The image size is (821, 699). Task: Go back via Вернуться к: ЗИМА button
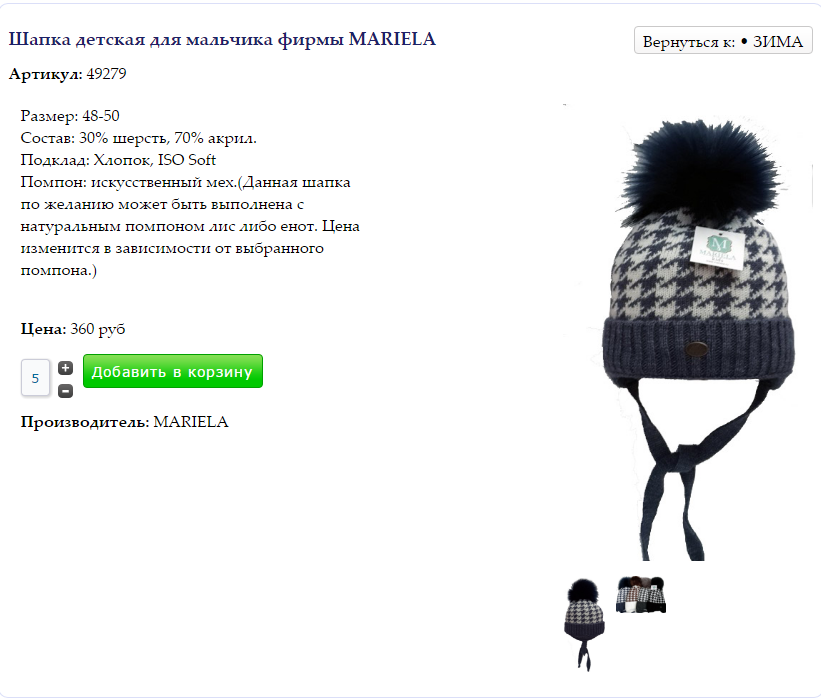point(723,41)
